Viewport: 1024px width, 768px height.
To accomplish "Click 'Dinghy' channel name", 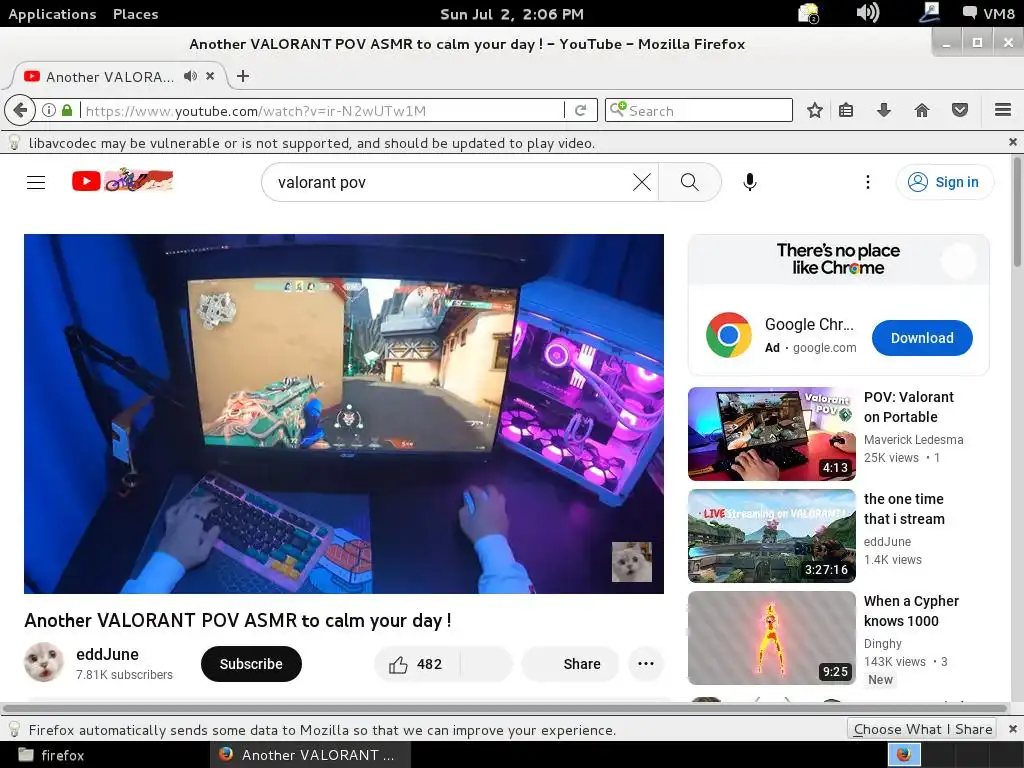I will pyautogui.click(x=882, y=643).
